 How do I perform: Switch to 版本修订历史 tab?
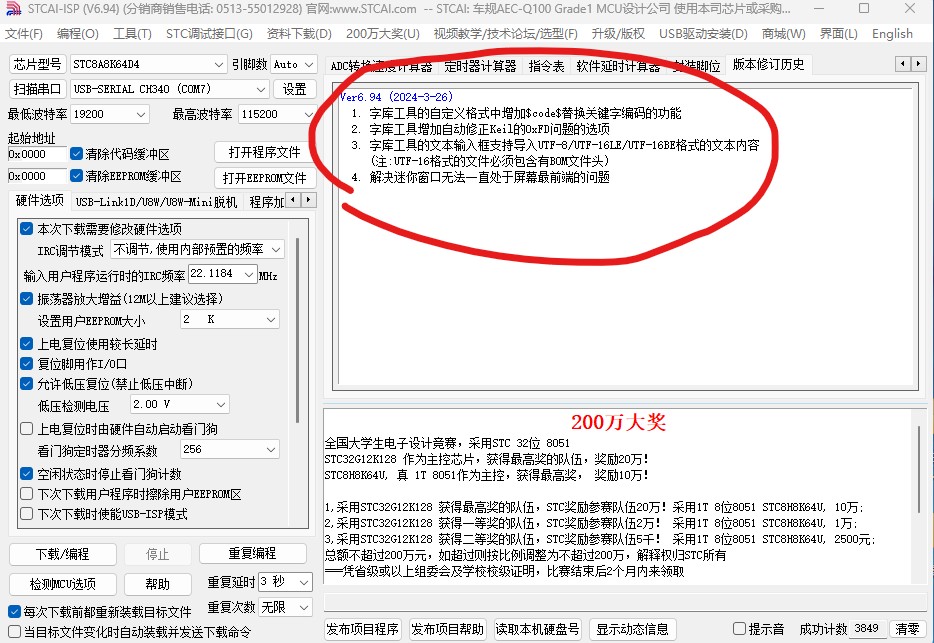coord(768,64)
